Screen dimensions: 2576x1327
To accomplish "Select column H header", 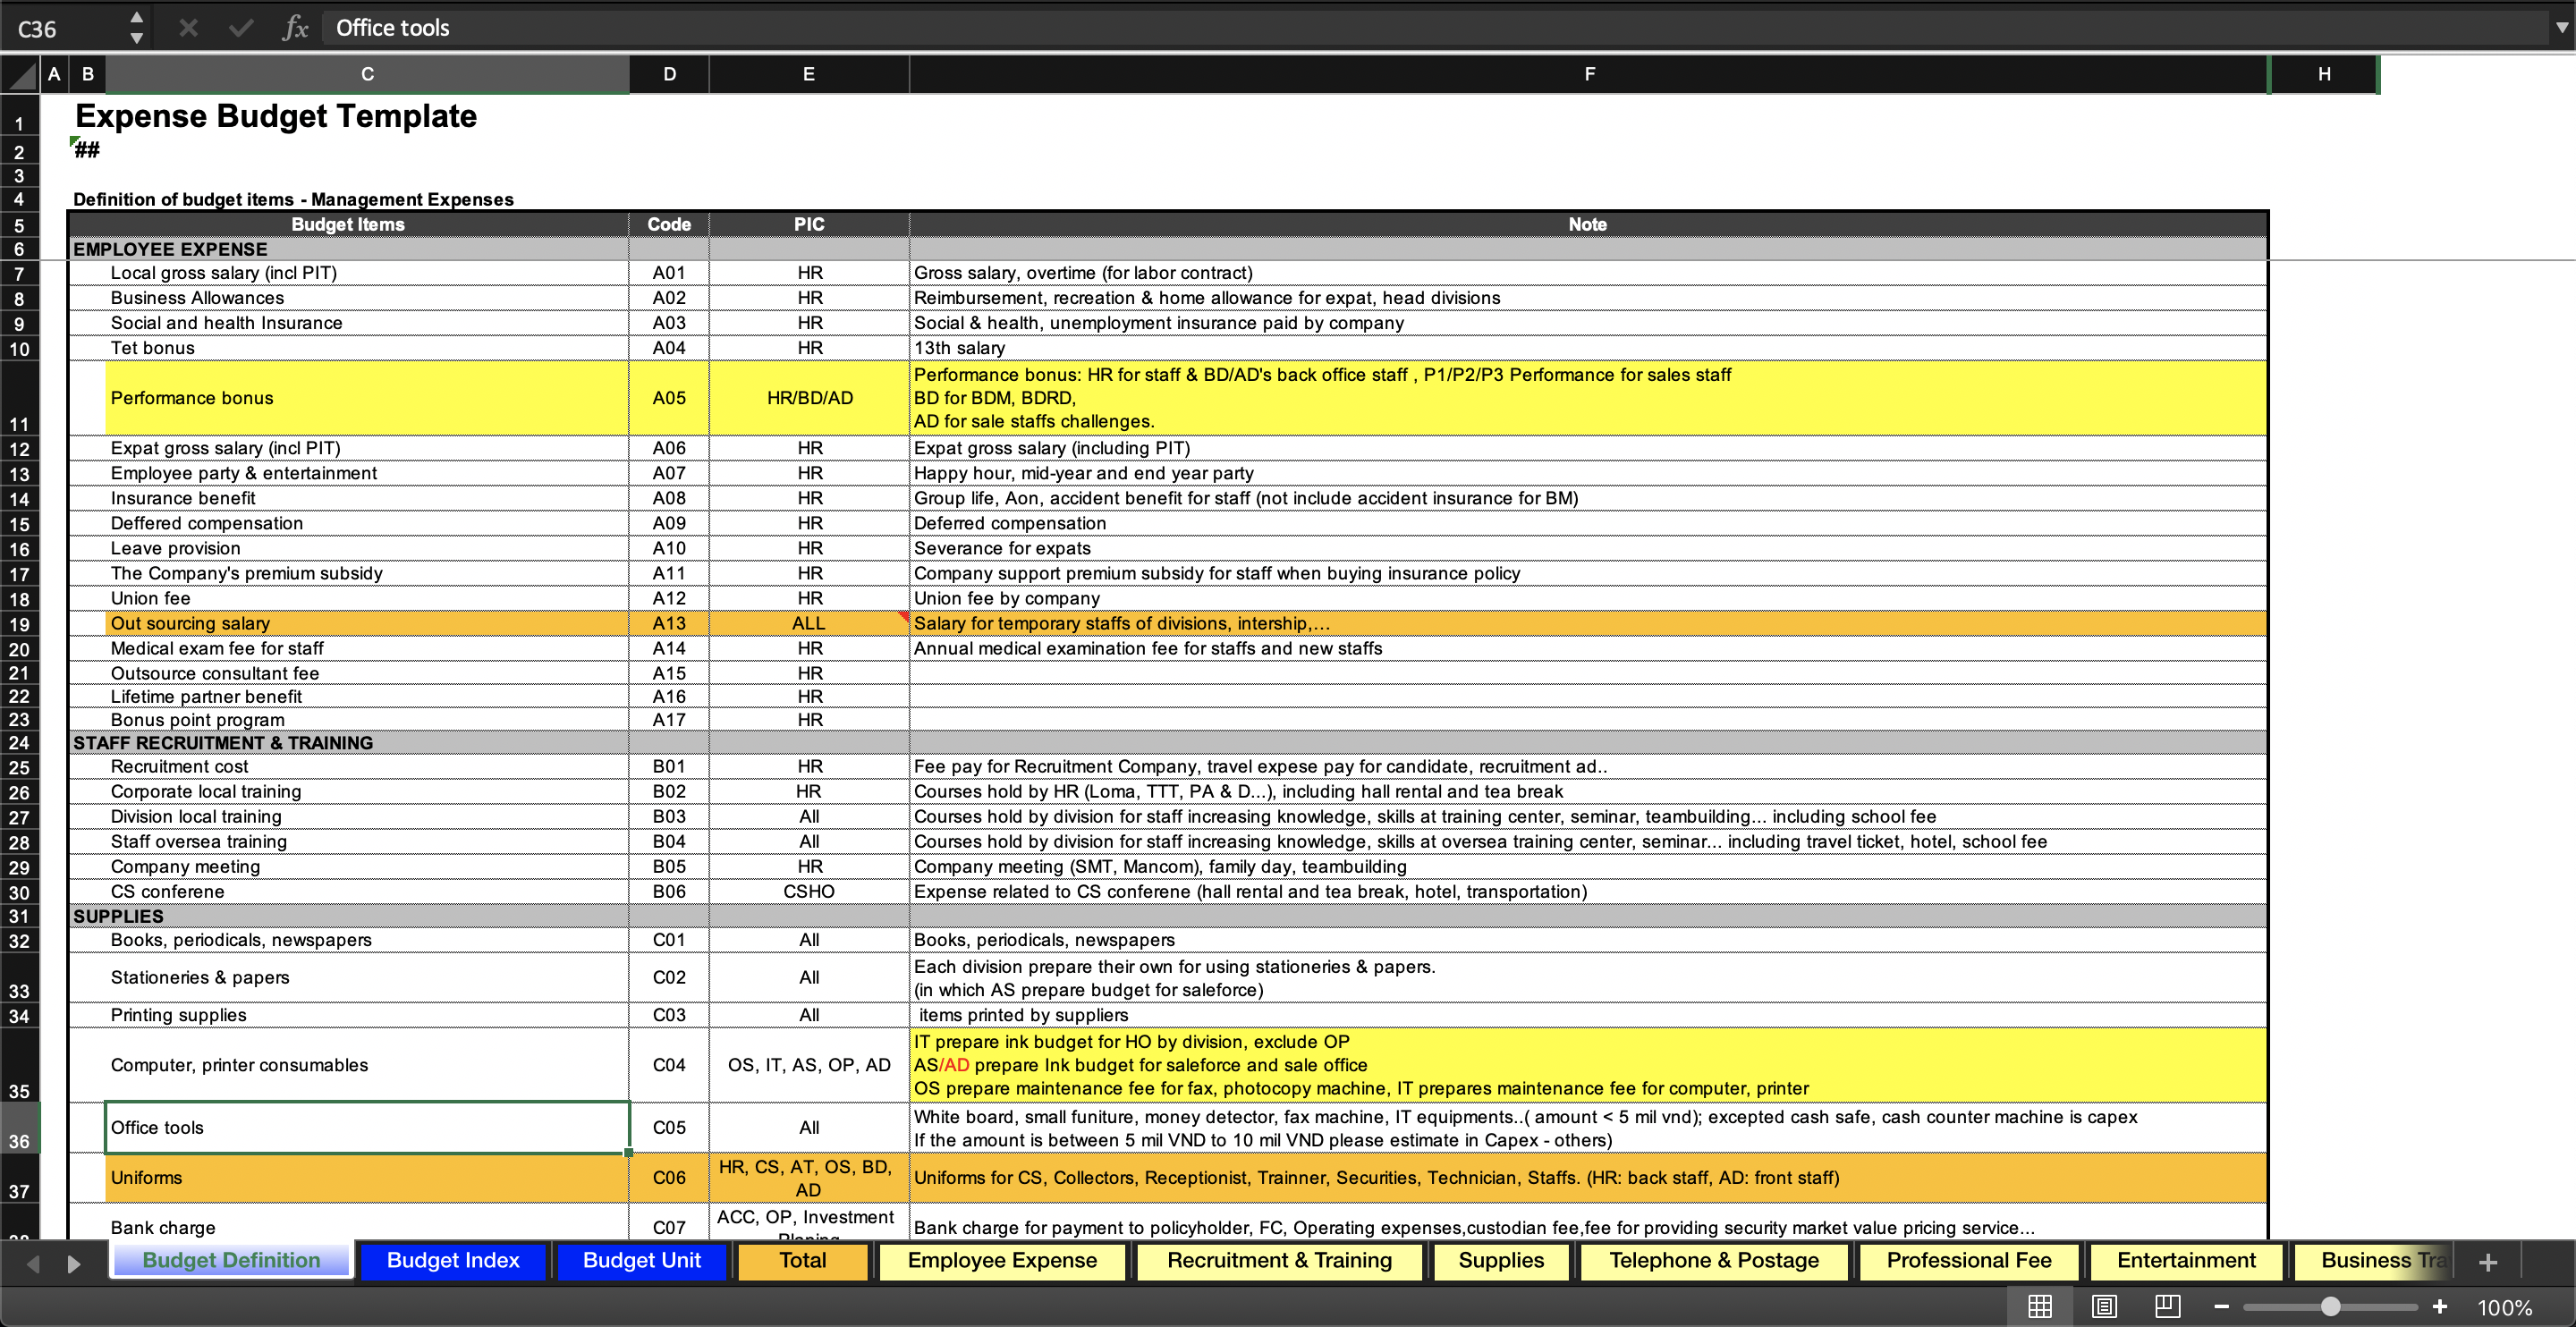I will coord(2323,74).
